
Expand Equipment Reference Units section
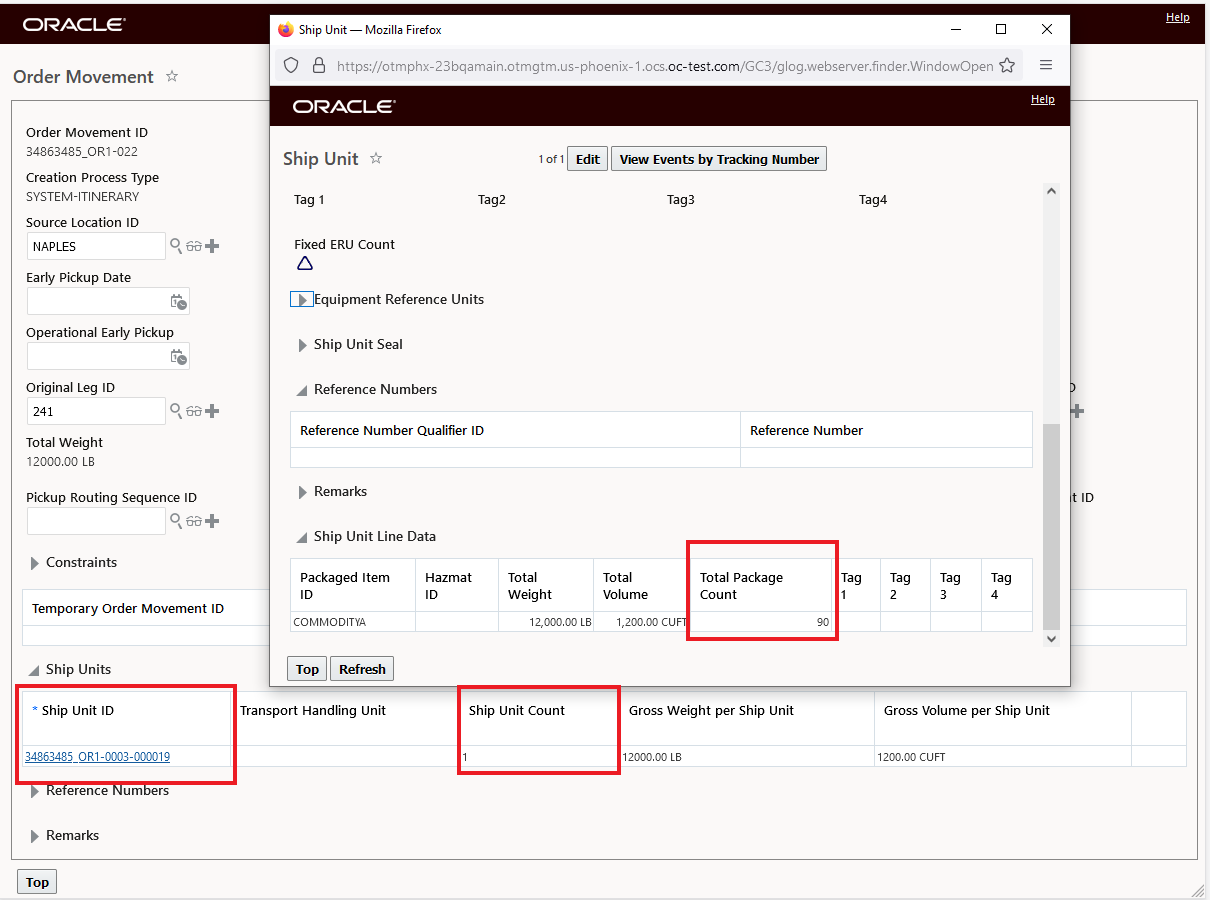tap(301, 300)
